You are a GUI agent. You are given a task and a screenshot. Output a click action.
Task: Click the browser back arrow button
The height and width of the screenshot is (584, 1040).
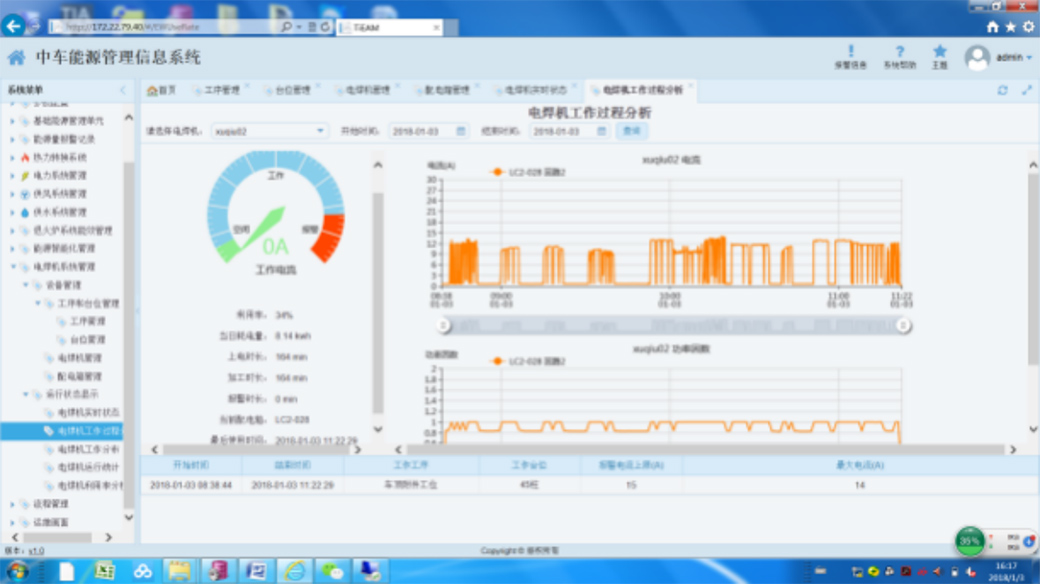[14, 26]
